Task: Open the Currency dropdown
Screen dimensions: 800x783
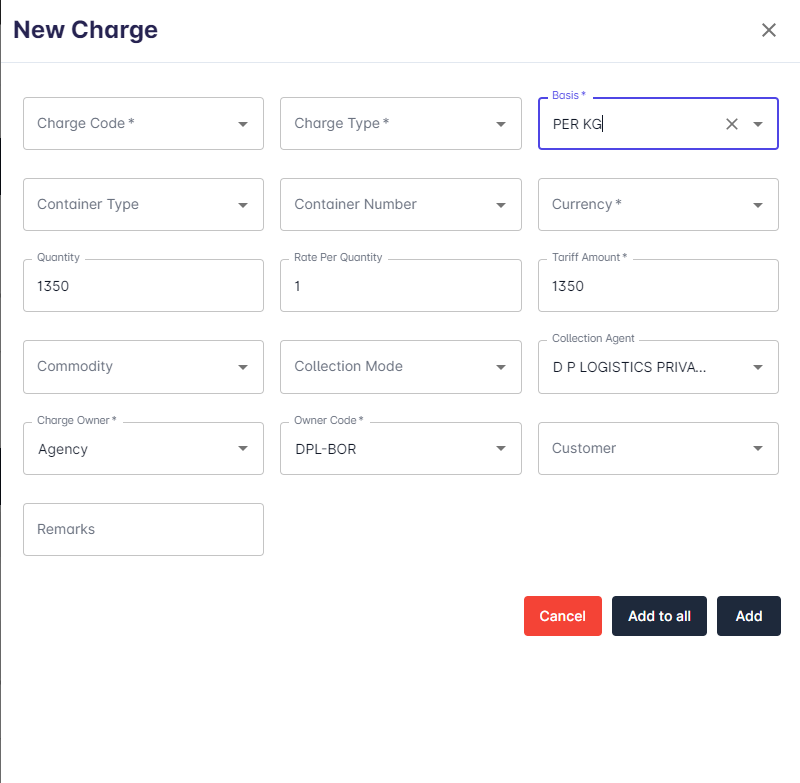Action: pyautogui.click(x=758, y=205)
